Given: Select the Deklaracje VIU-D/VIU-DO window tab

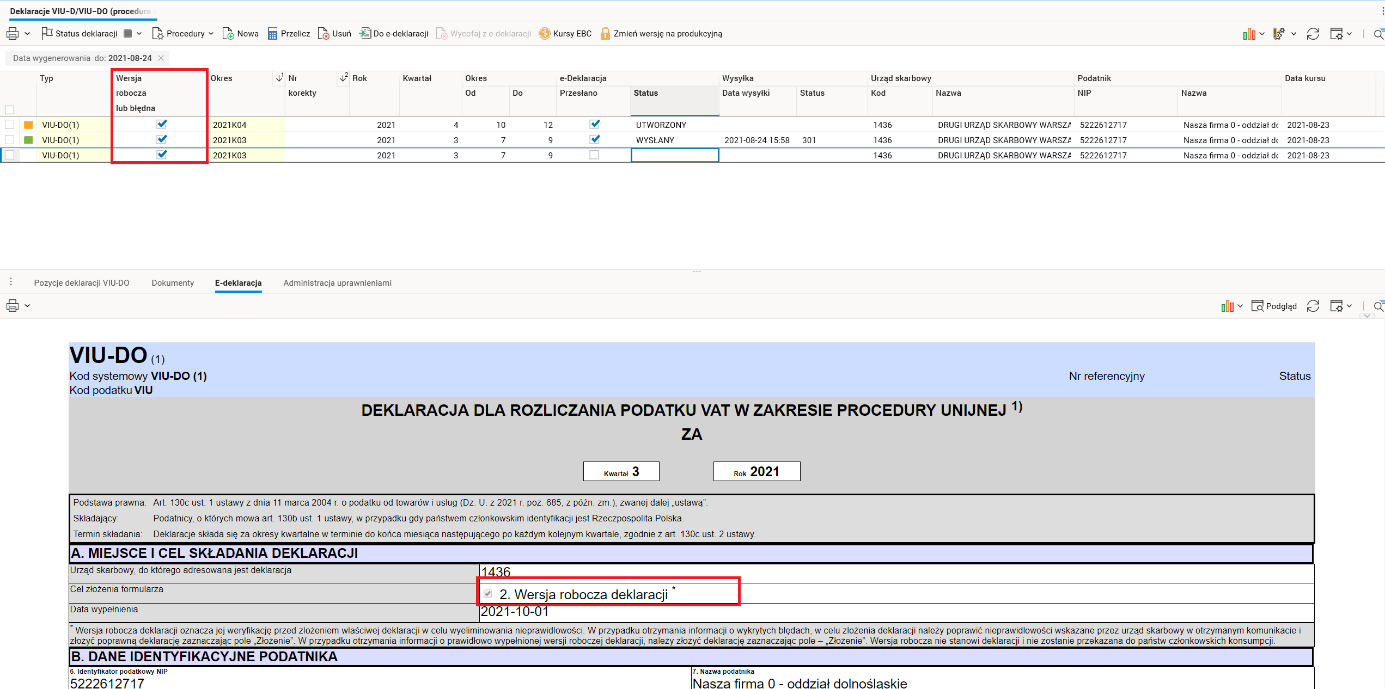Looking at the screenshot, I should point(83,10).
